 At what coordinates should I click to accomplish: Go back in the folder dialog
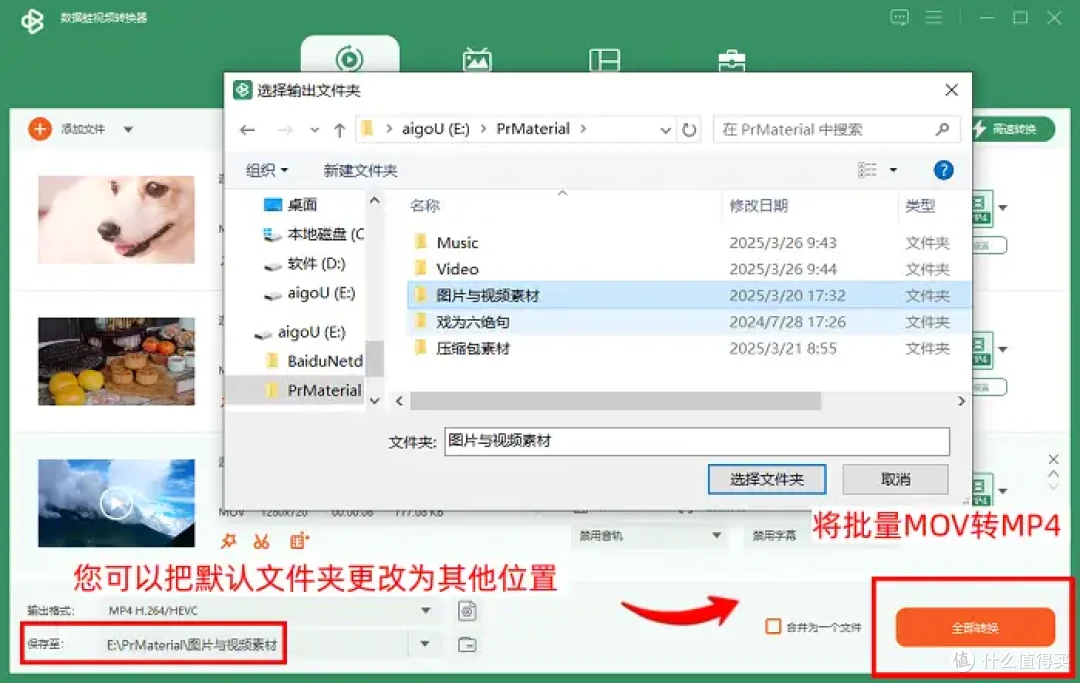click(x=248, y=129)
